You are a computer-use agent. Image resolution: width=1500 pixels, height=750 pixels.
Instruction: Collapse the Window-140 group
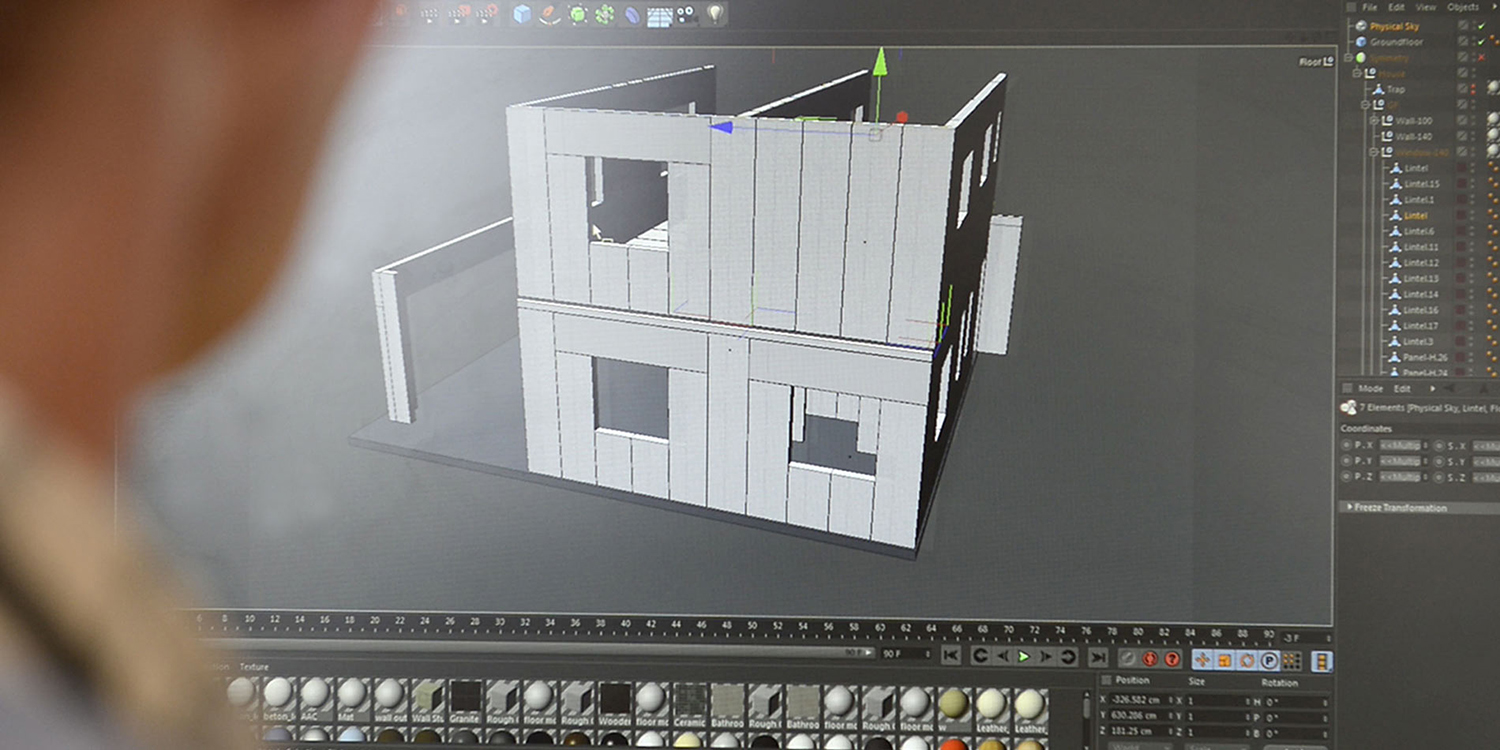1374,152
